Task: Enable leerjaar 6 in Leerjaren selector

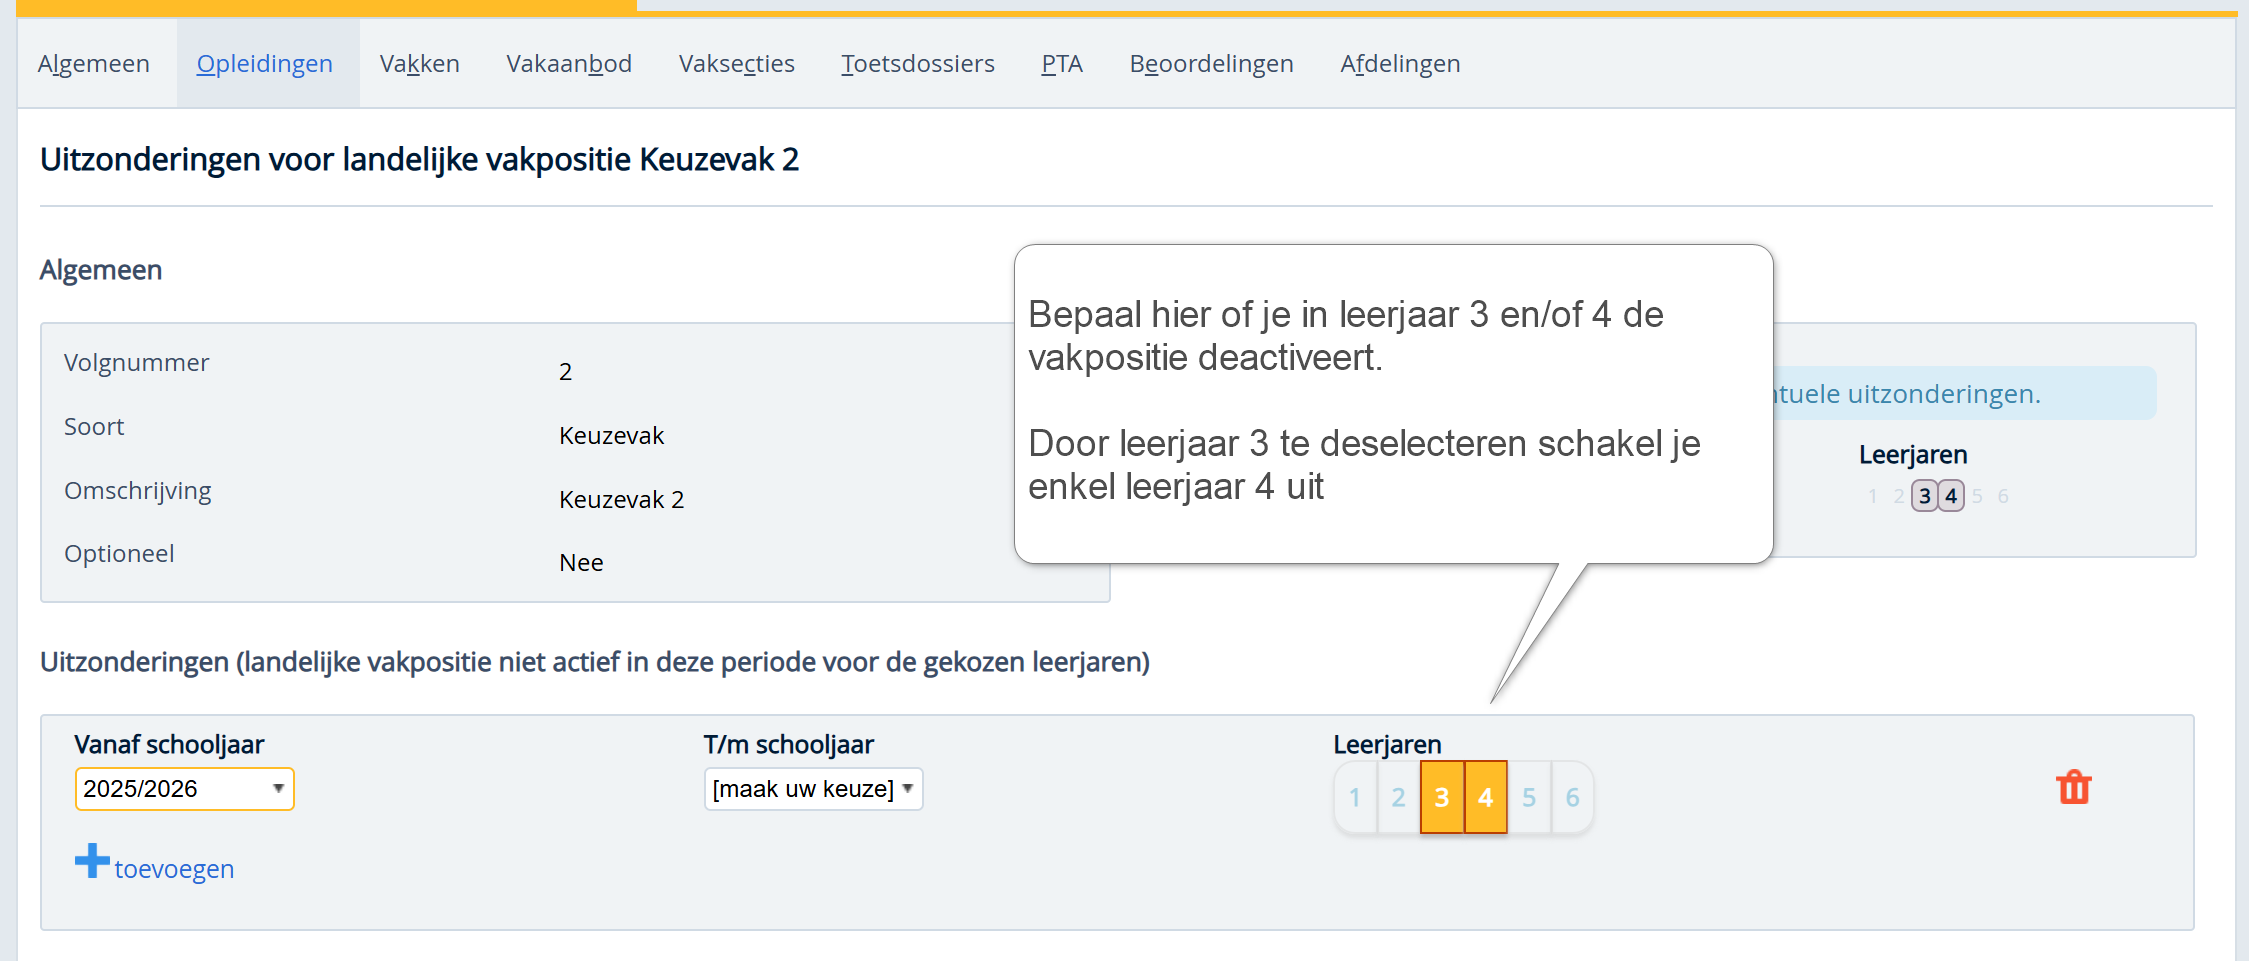Action: pyautogui.click(x=1572, y=797)
